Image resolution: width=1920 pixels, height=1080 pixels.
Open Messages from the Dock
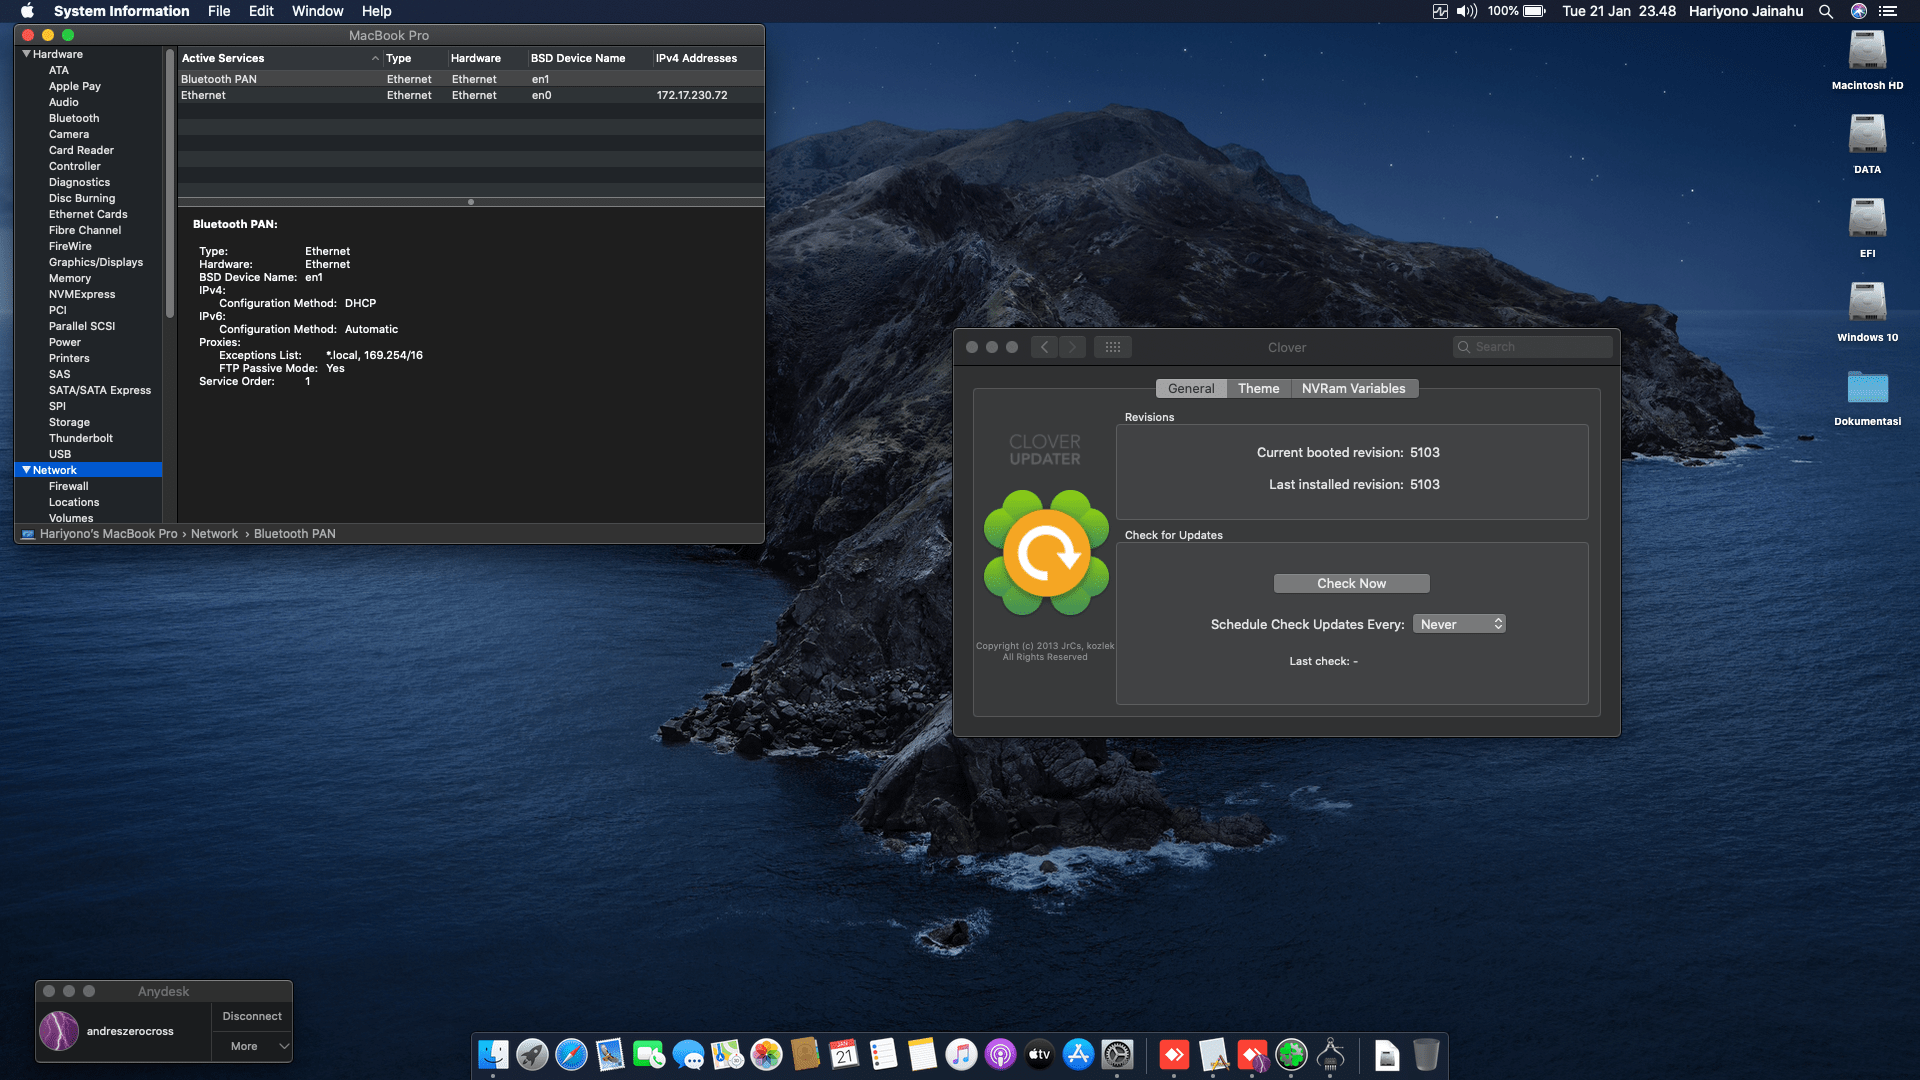[688, 1054]
